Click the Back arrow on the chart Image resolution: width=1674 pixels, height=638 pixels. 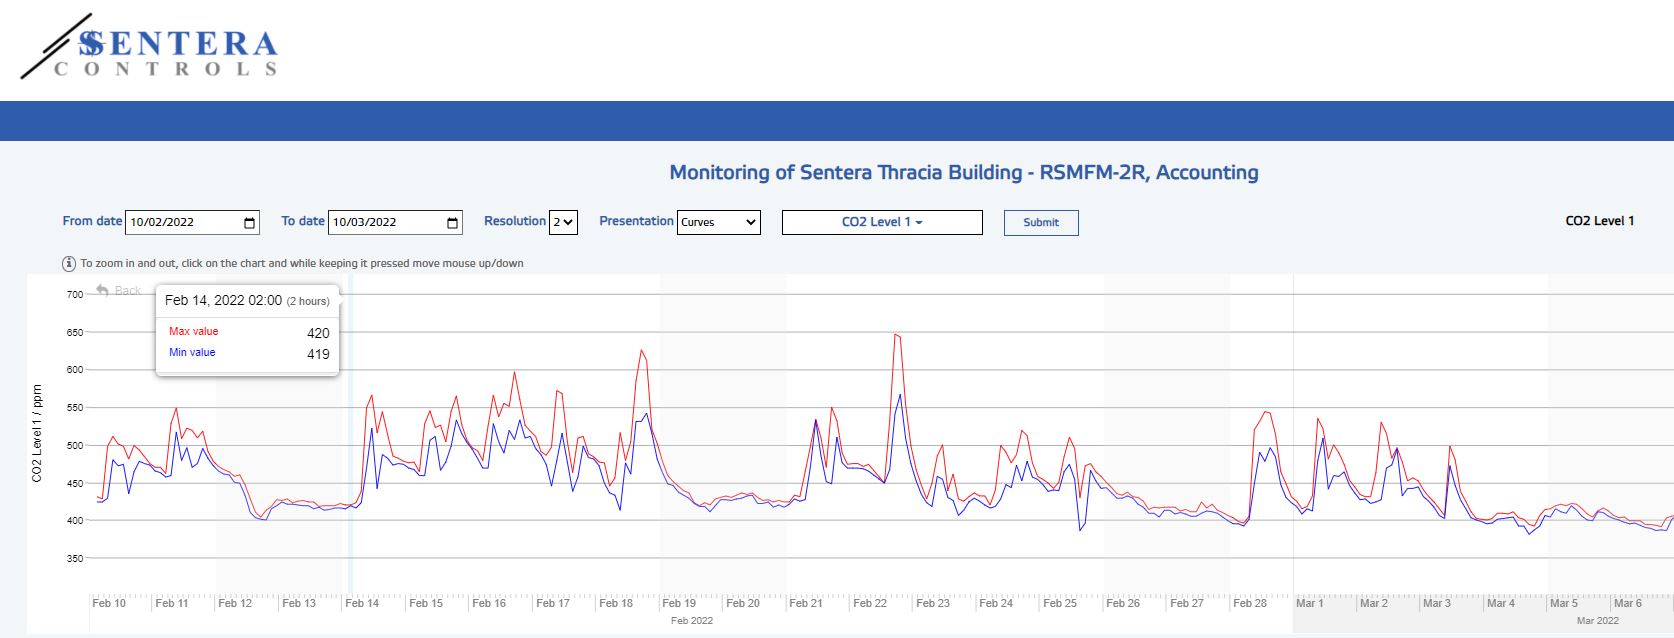tap(103, 291)
